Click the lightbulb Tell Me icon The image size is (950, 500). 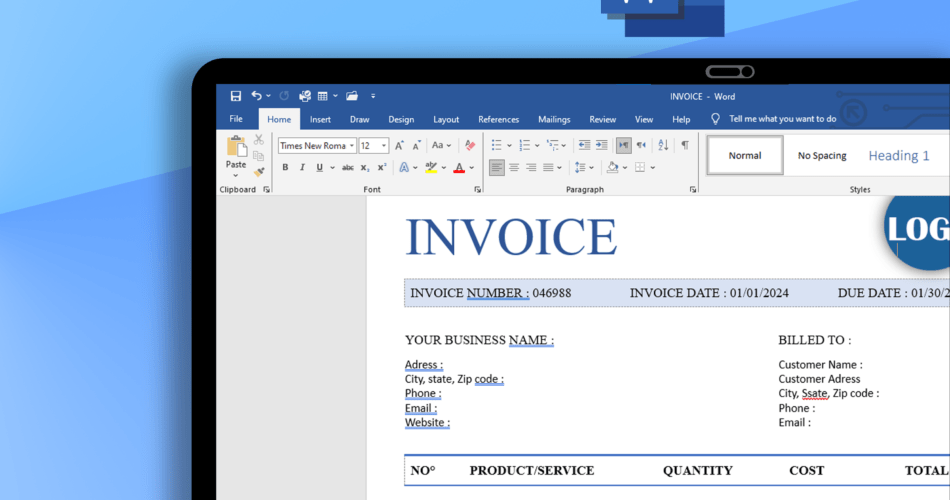716,119
